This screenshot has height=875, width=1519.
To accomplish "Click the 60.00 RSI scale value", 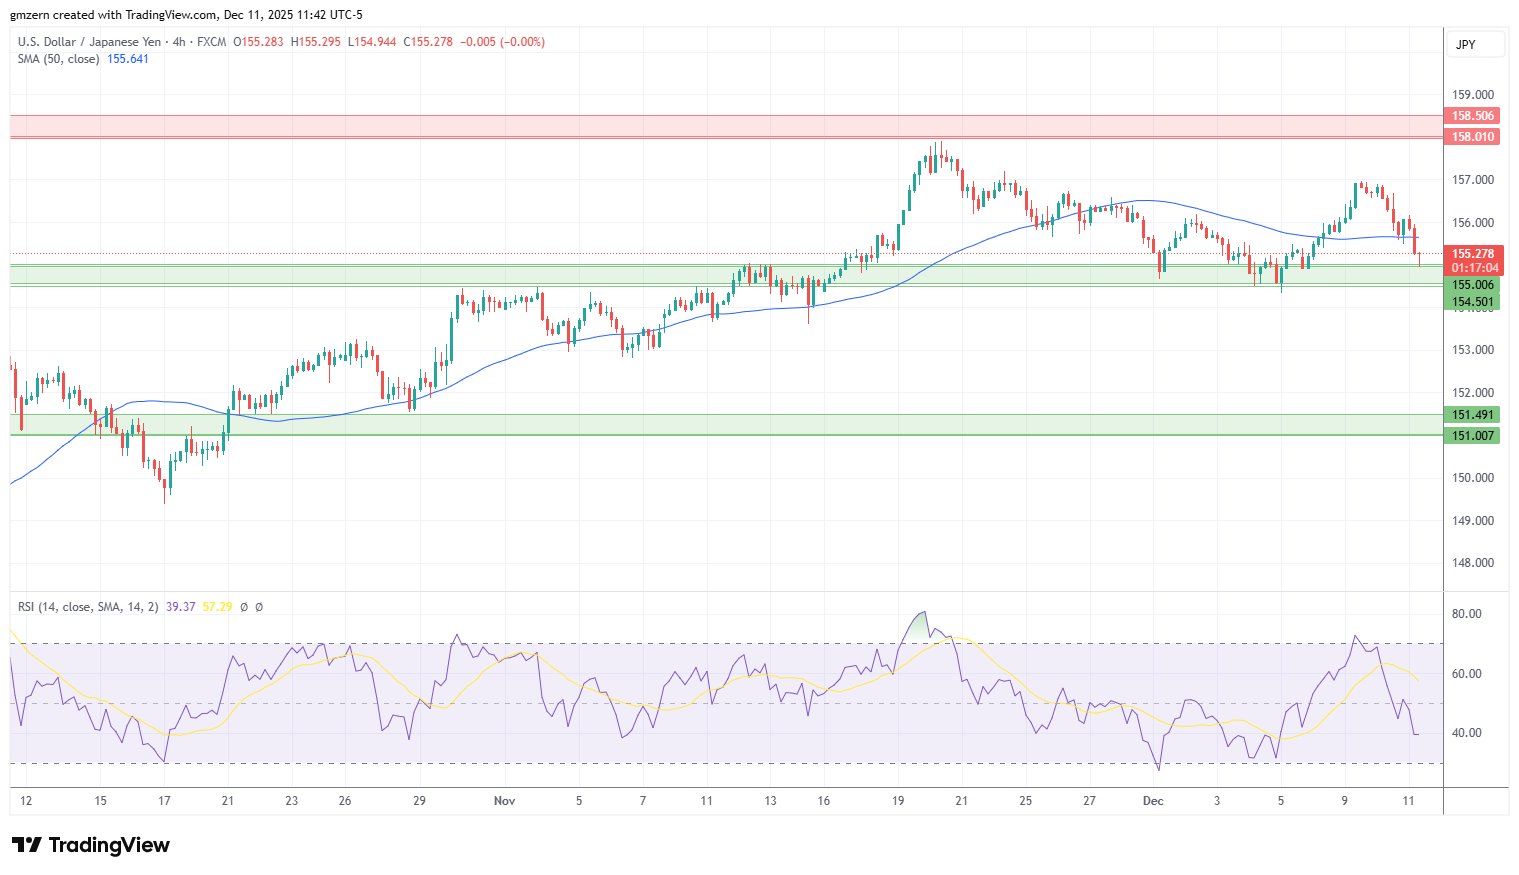I will [1466, 674].
